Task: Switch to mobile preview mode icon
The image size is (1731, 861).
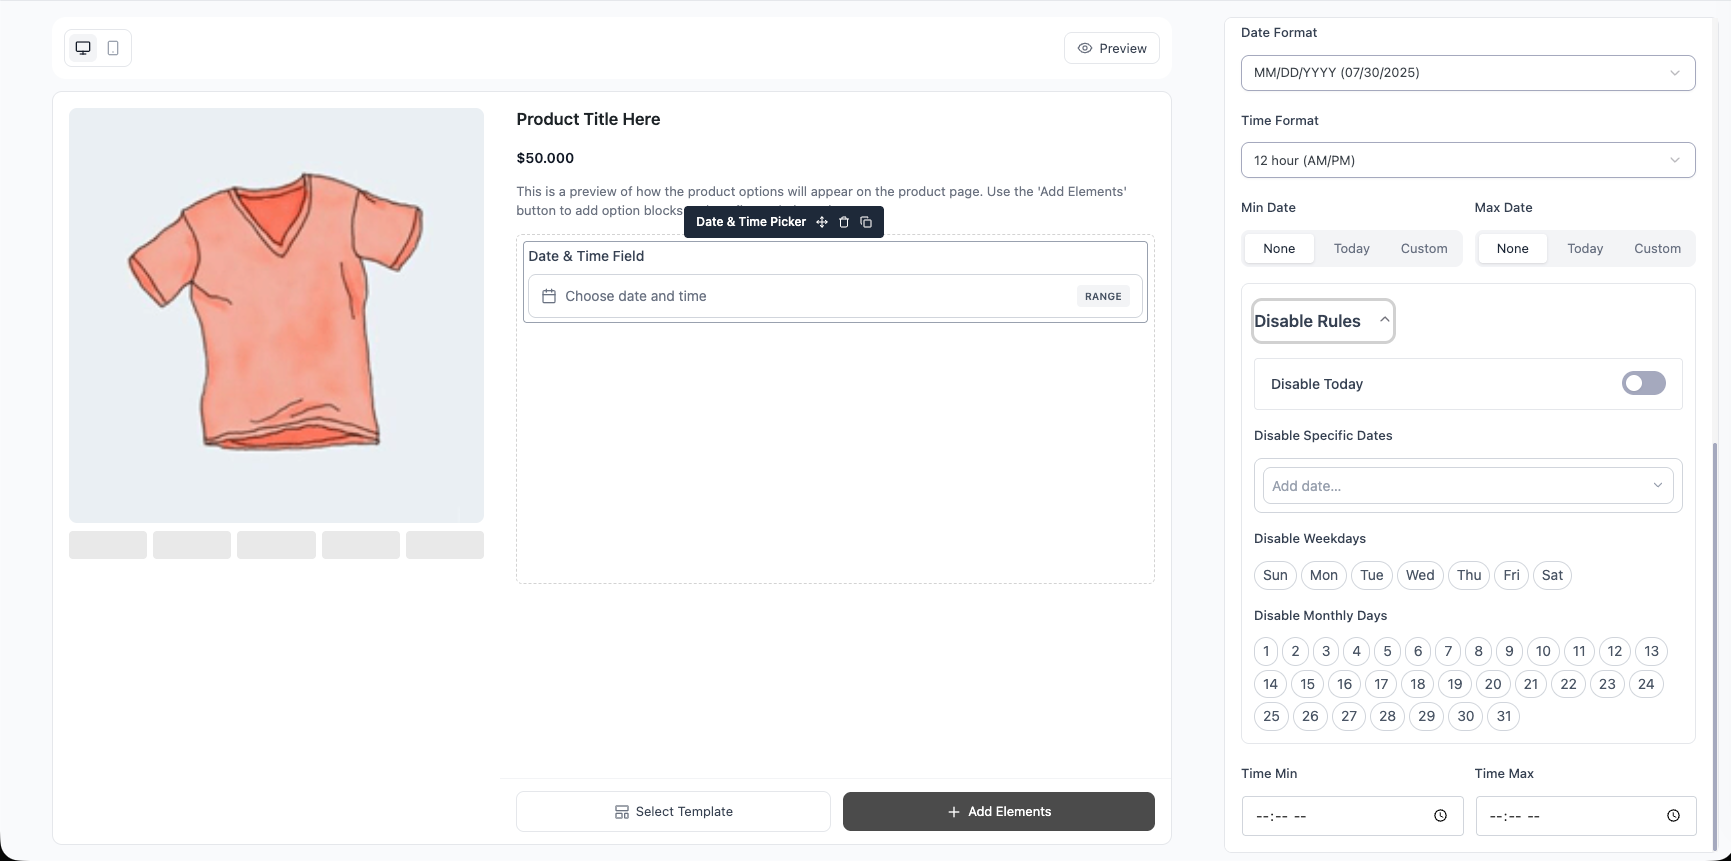Action: coord(113,48)
